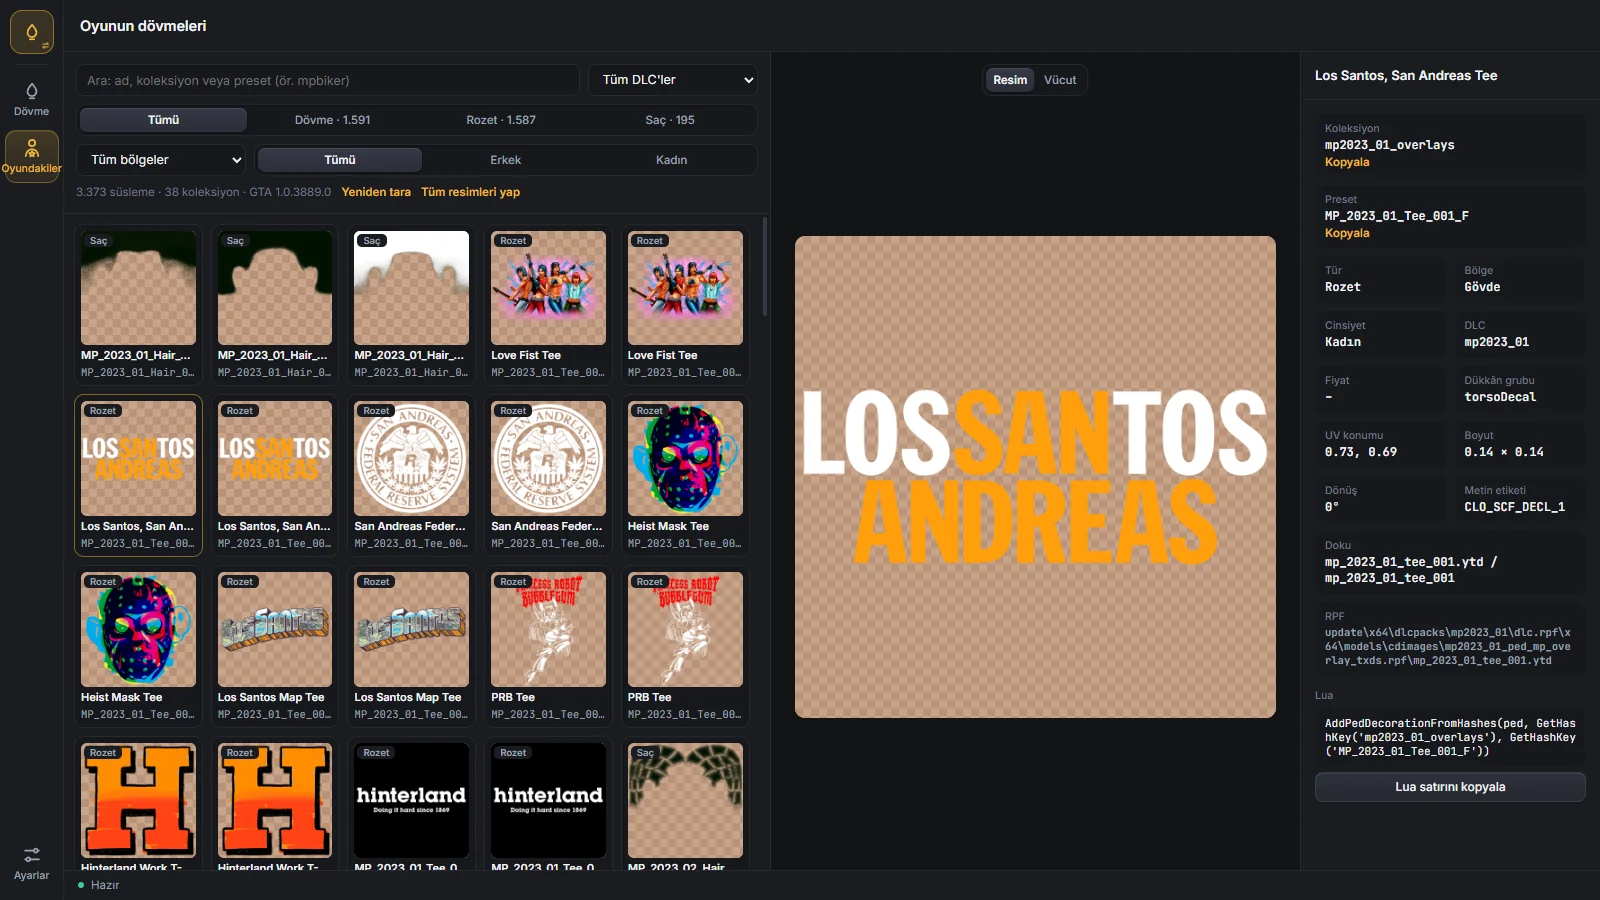Focus the search field for decorations
Viewport: 1600px width, 900px height.
(x=328, y=80)
